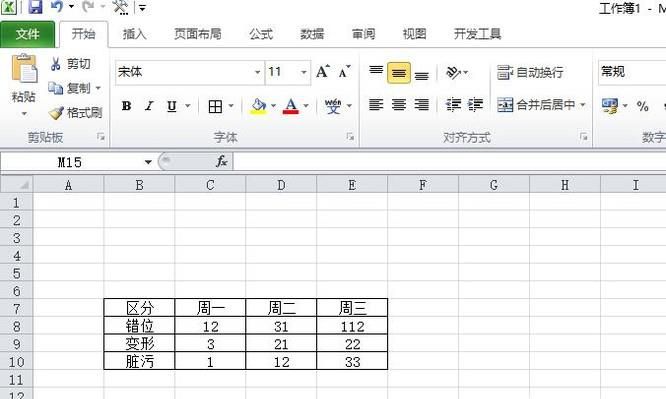Select column header F

coord(423,185)
